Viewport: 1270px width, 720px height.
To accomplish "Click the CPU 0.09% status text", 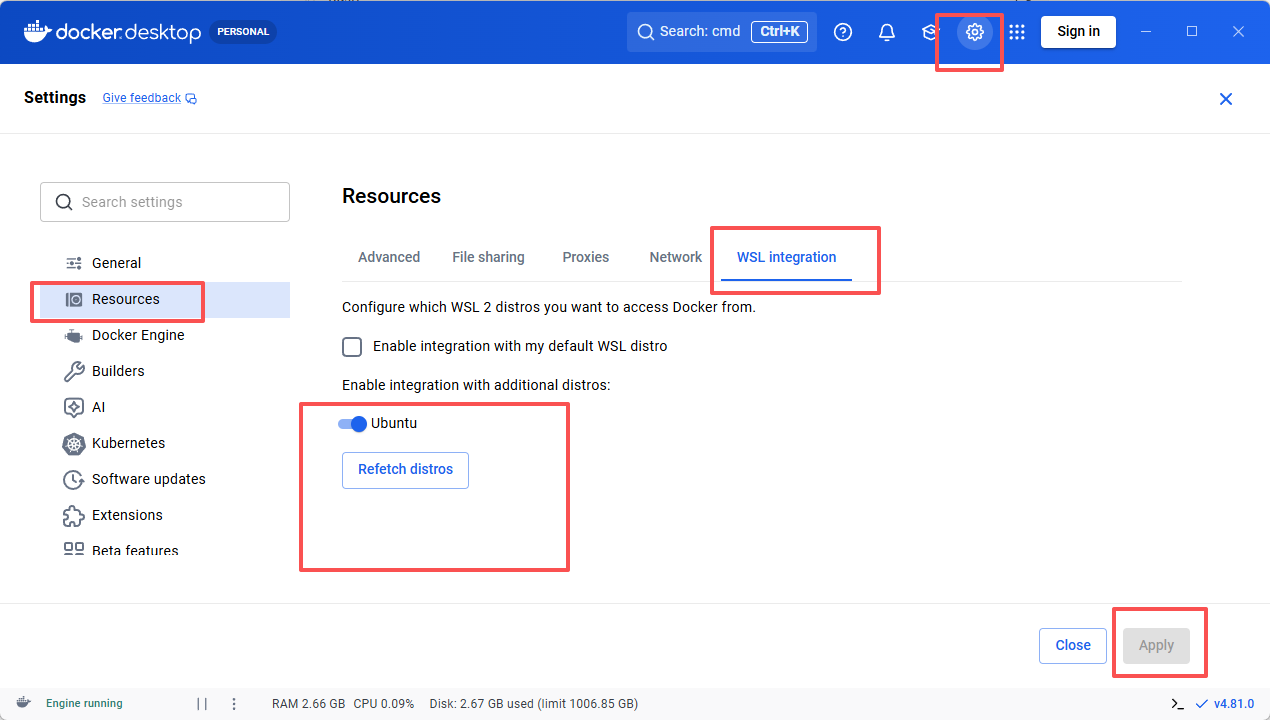I will pos(384,704).
